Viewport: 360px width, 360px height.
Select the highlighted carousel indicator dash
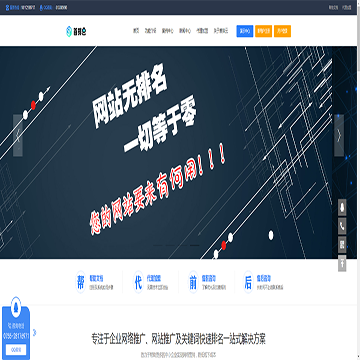[195, 245]
